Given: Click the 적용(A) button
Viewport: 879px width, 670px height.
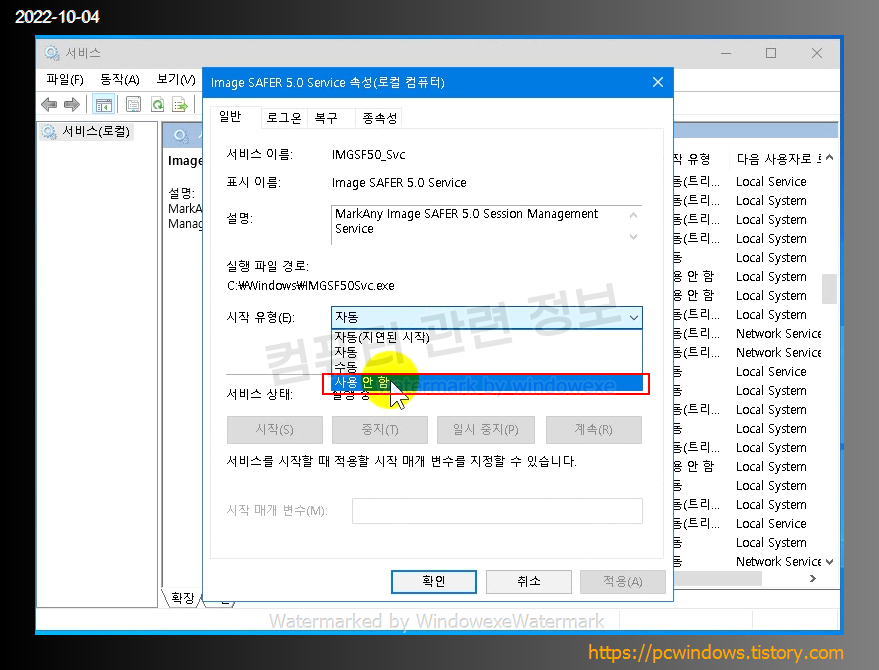Looking at the screenshot, I should 623,581.
